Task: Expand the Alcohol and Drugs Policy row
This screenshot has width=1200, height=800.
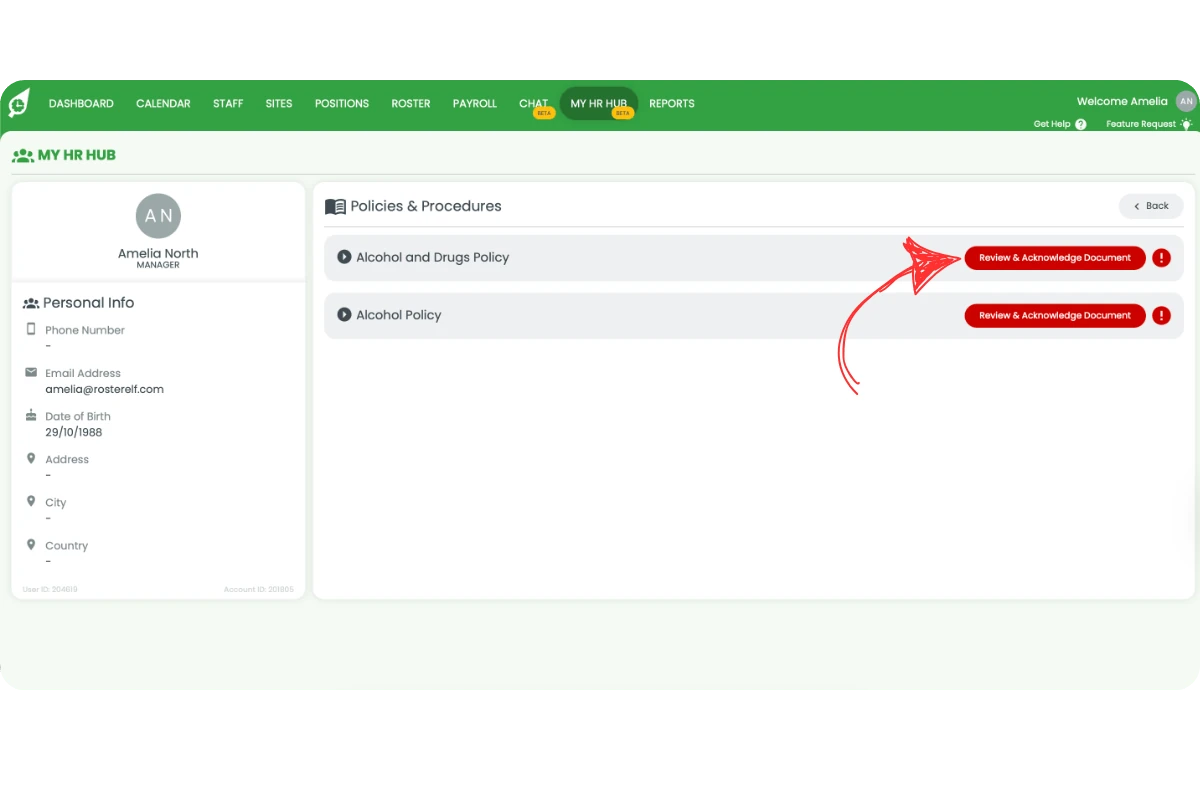Action: [x=344, y=257]
